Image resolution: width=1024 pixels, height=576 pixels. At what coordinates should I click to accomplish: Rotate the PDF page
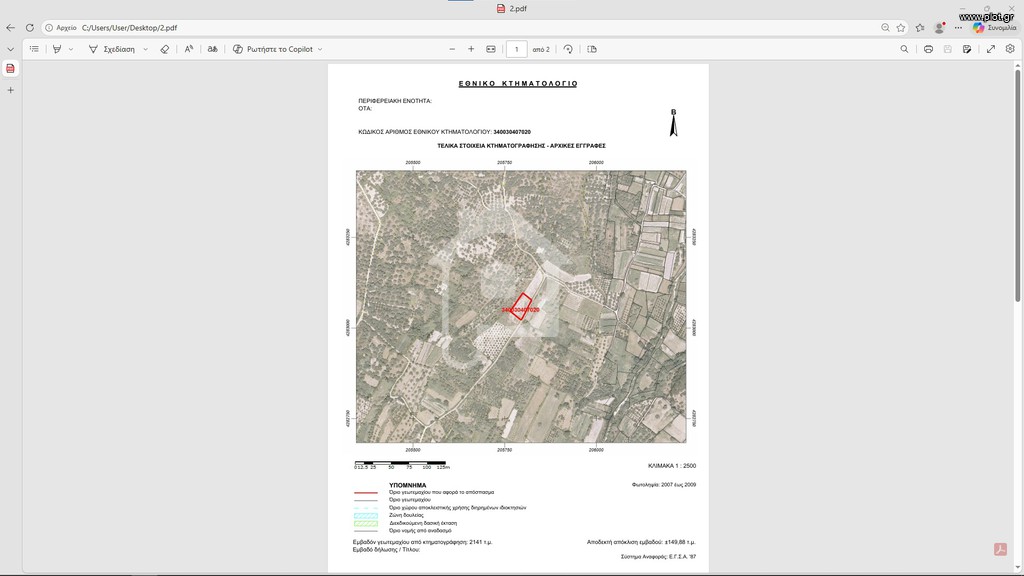click(568, 49)
